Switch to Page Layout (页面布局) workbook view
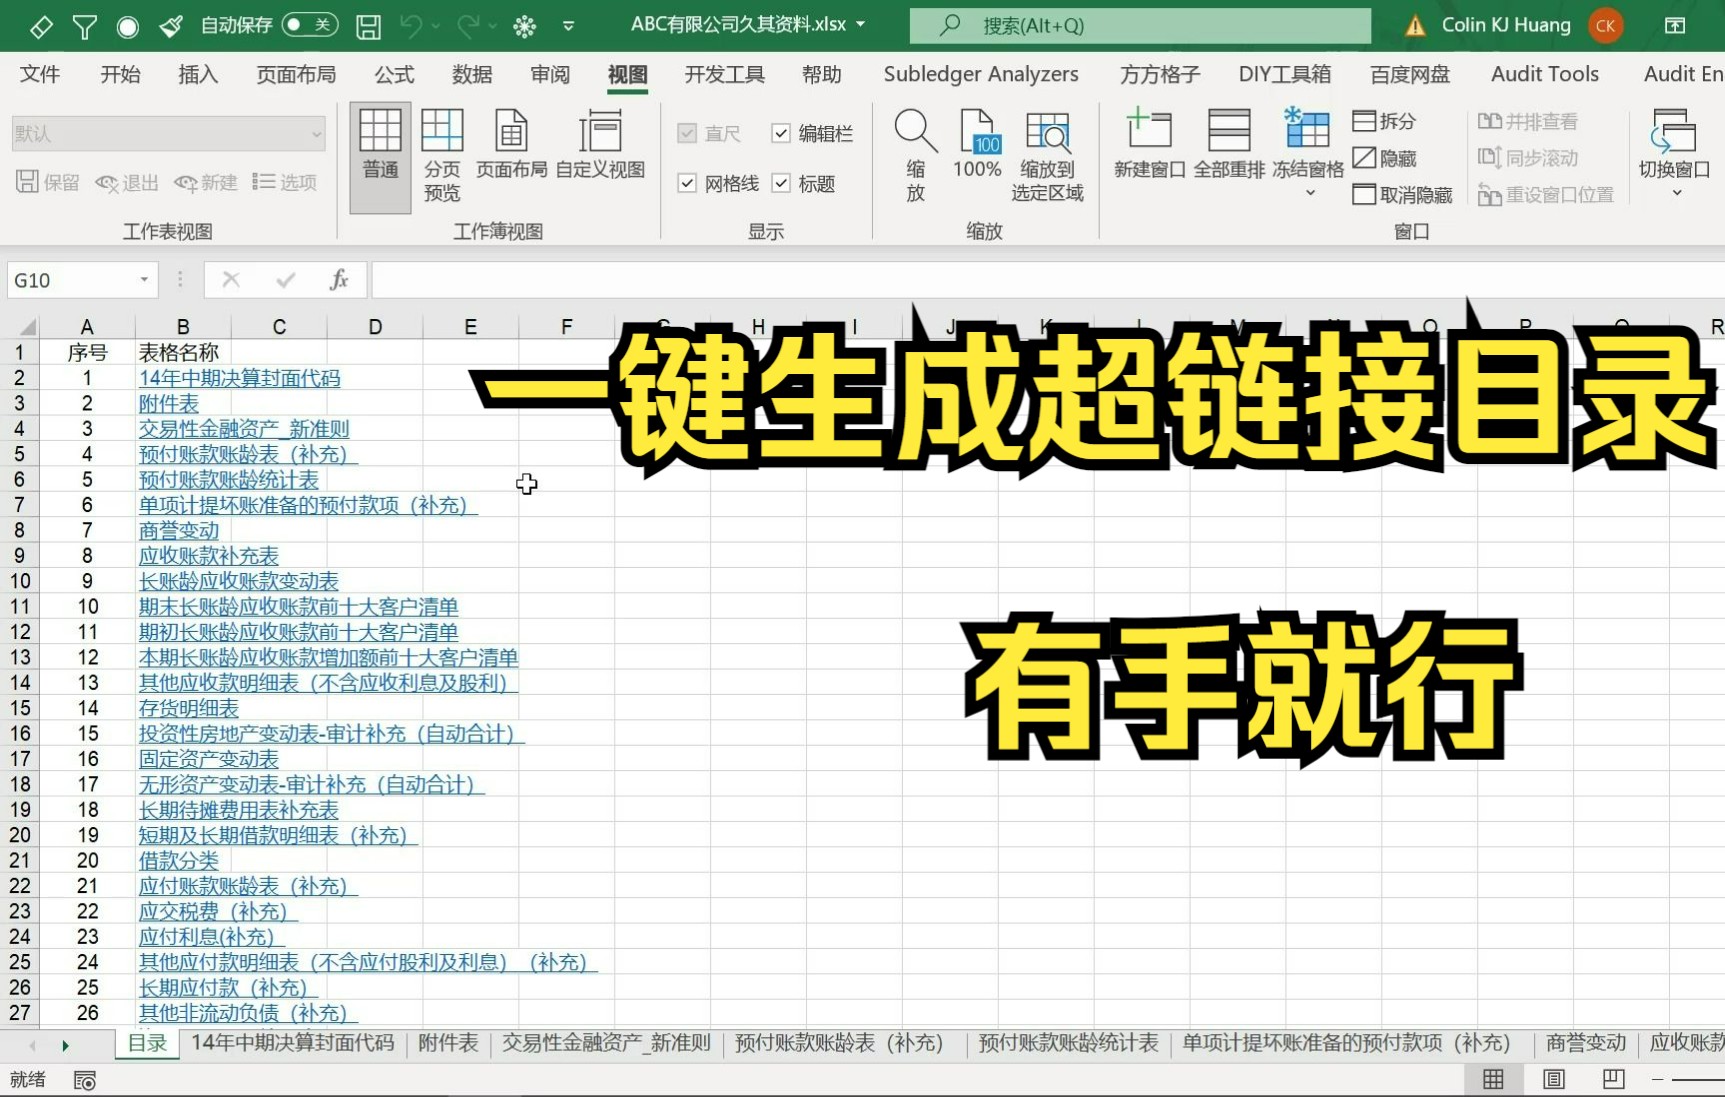Screen dimensions: 1725x1097 point(511,146)
